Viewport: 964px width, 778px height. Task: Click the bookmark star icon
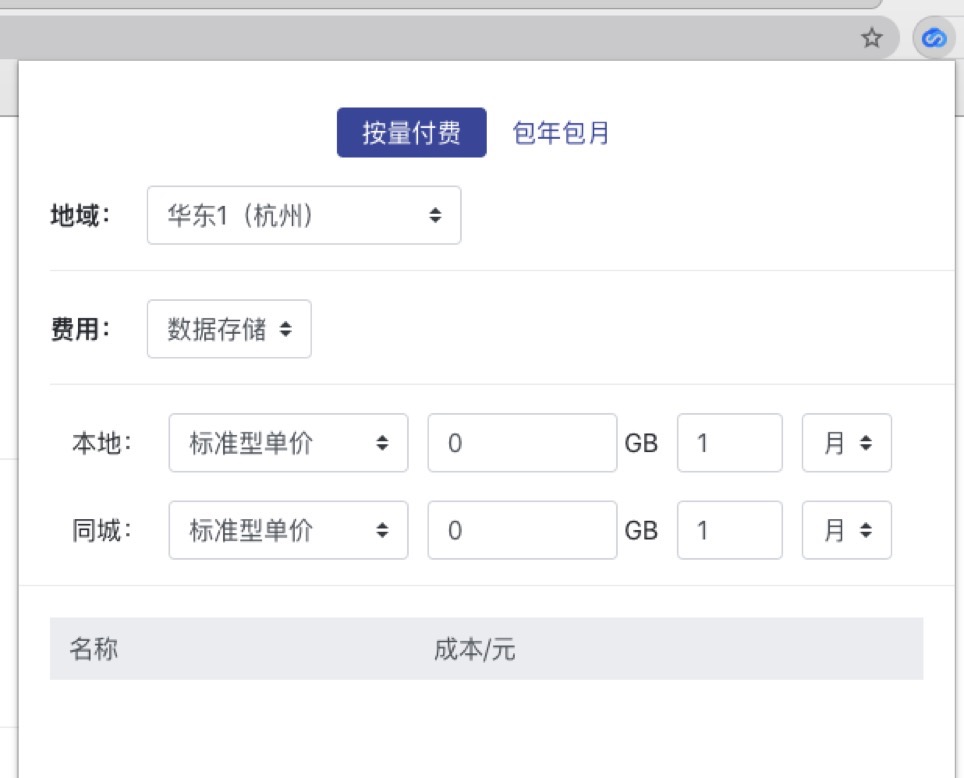point(871,38)
